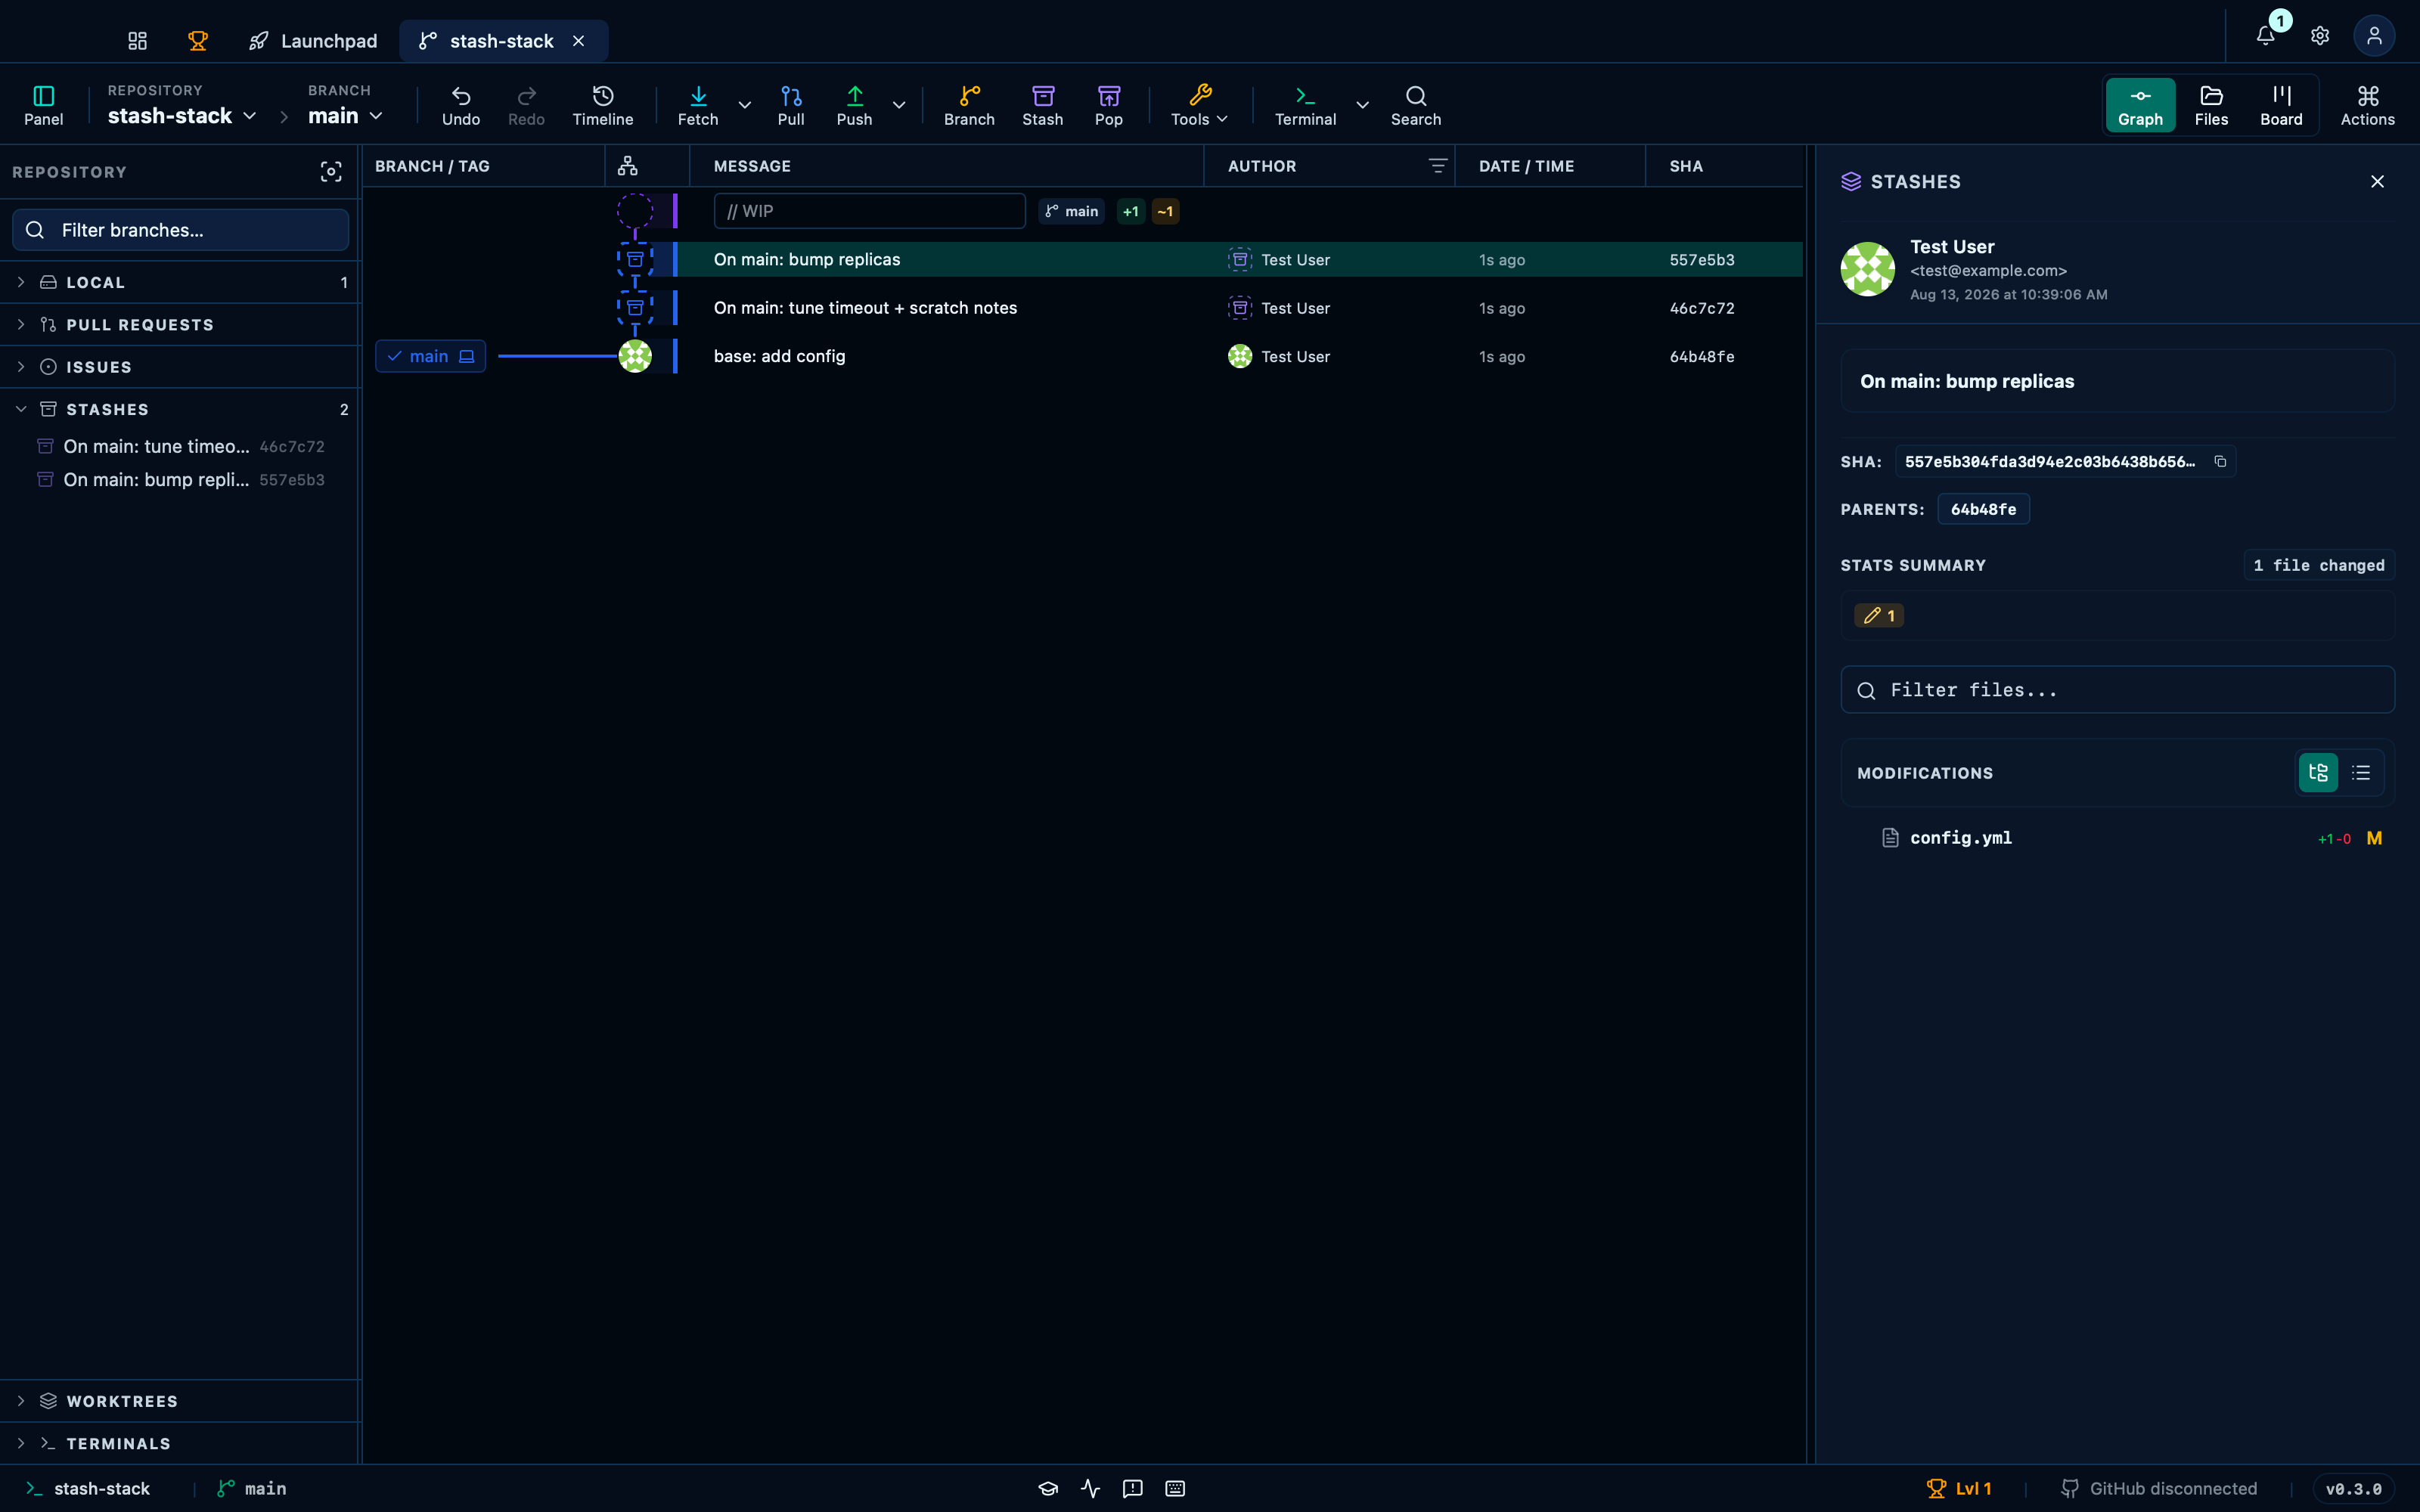The width and height of the screenshot is (2420, 1512).
Task: Toggle the side Panel icon
Action: click(x=43, y=105)
